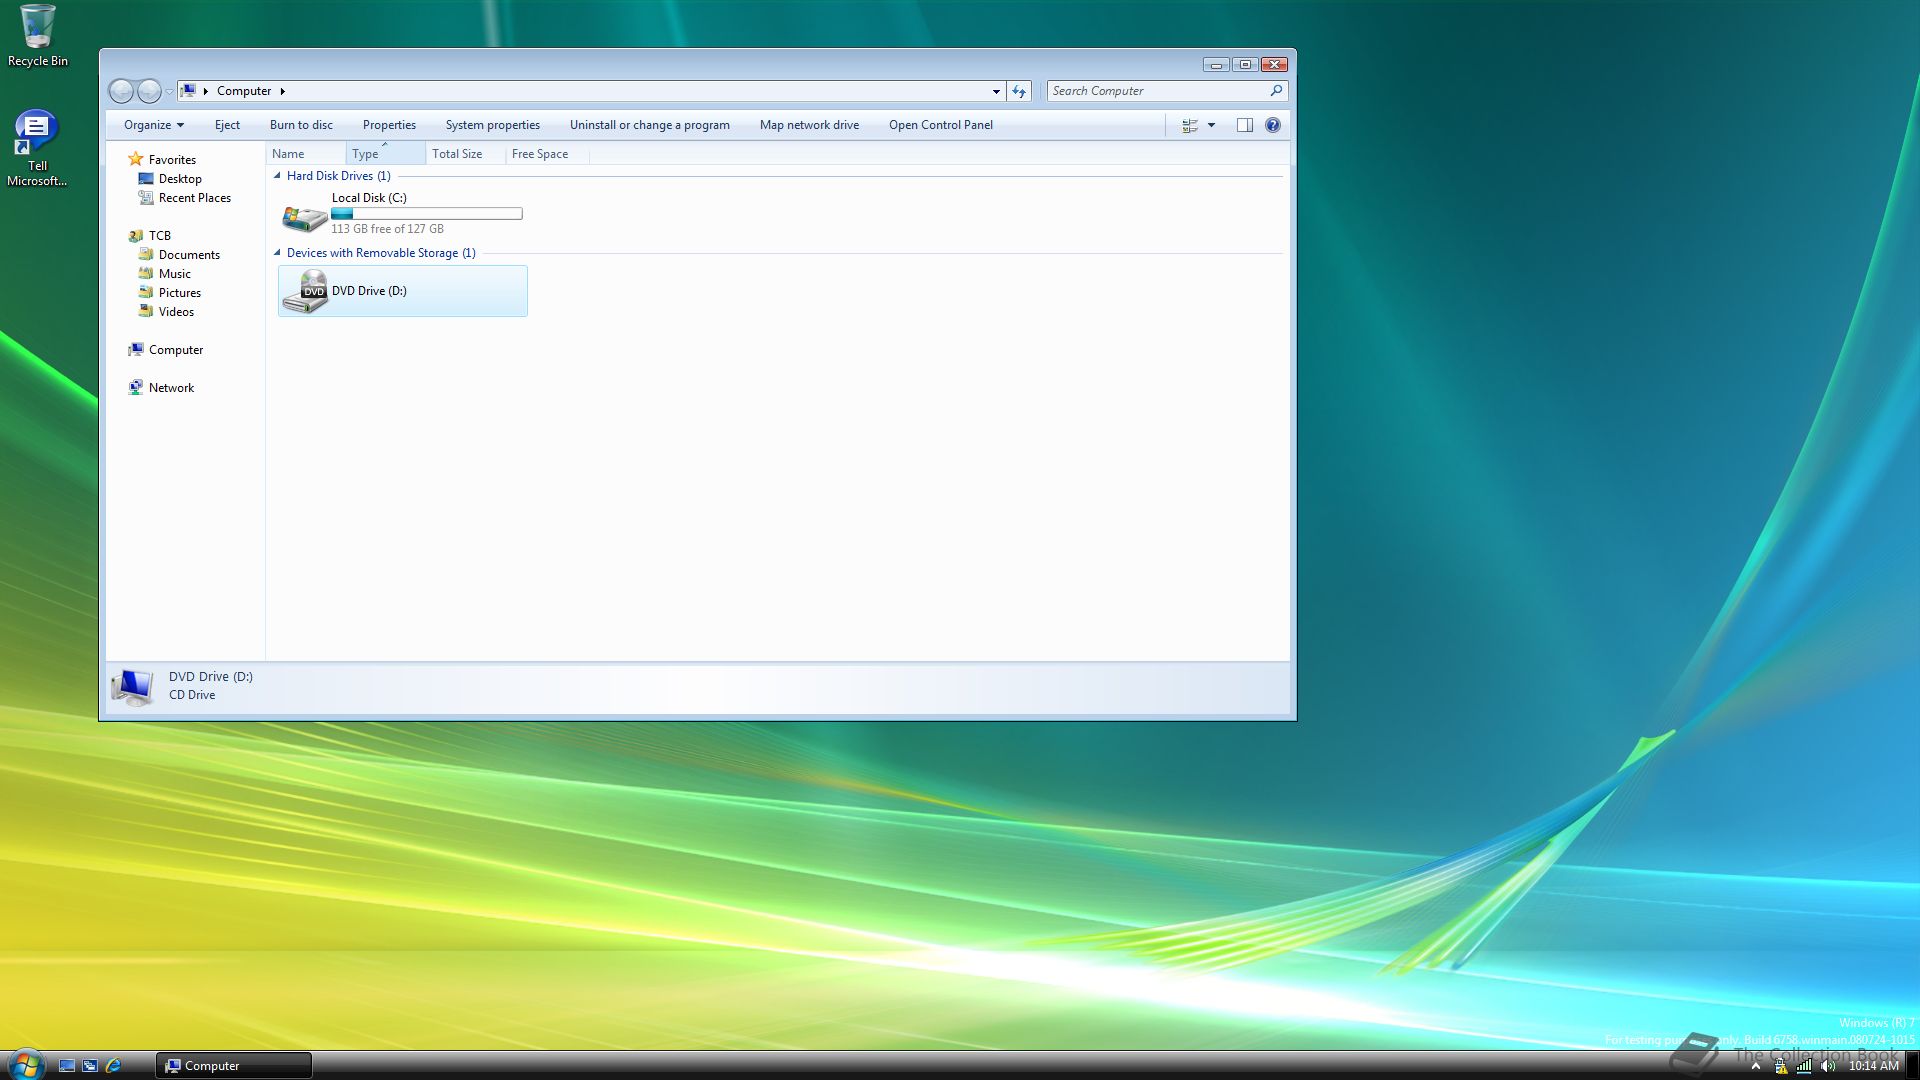Change the view with the Views icon
This screenshot has height=1080, width=1920.
click(1190, 125)
